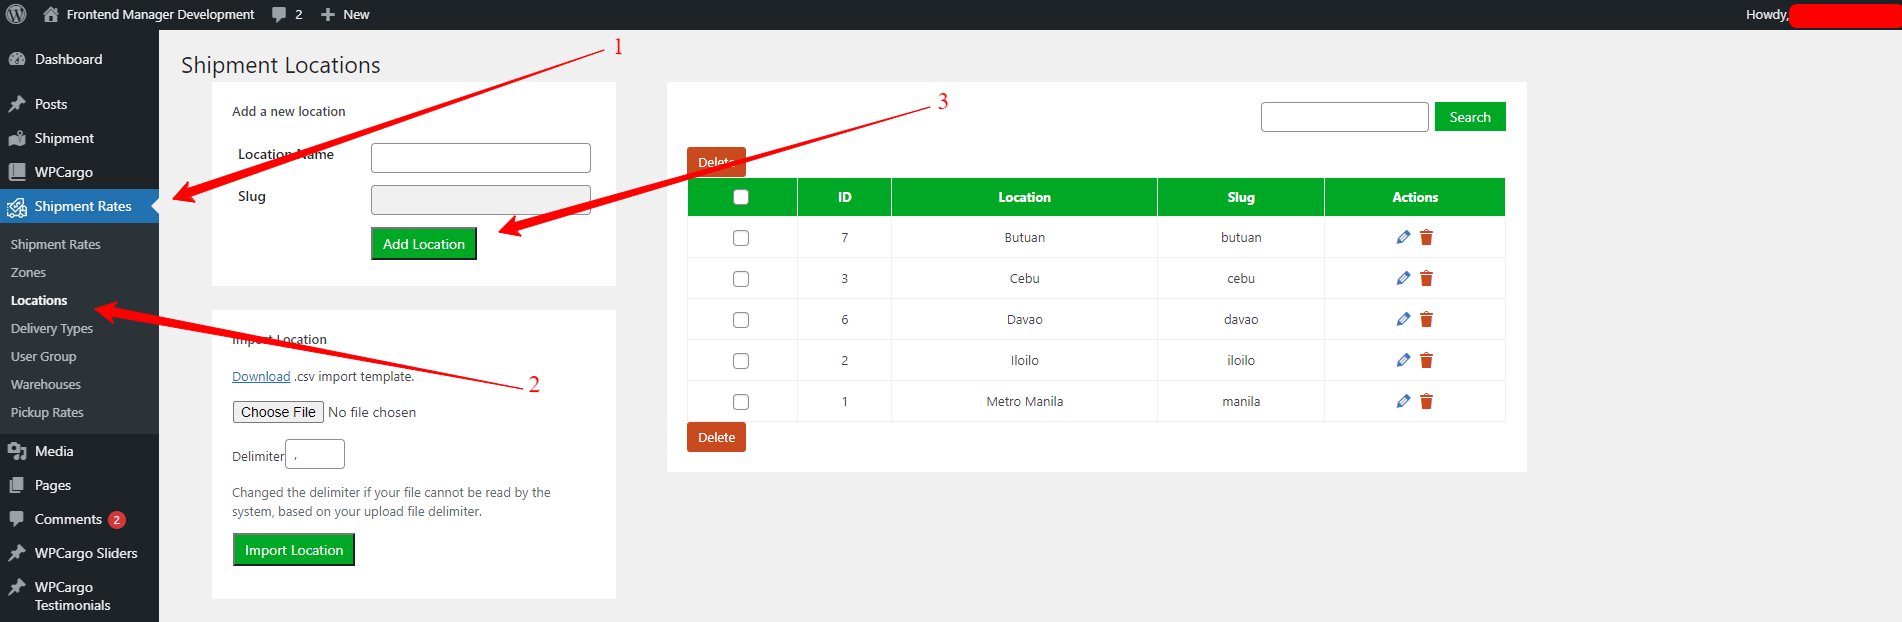Tick the checkbox for Butuan row

741,238
